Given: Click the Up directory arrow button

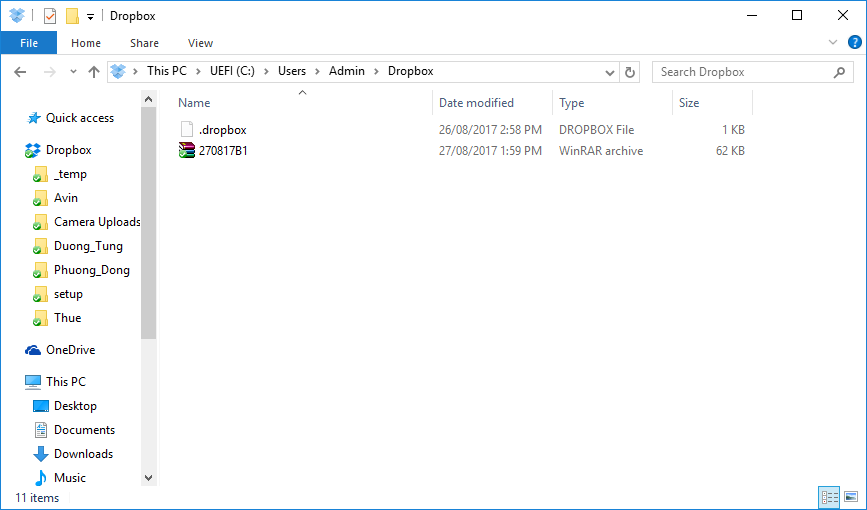Looking at the screenshot, I should coord(94,72).
